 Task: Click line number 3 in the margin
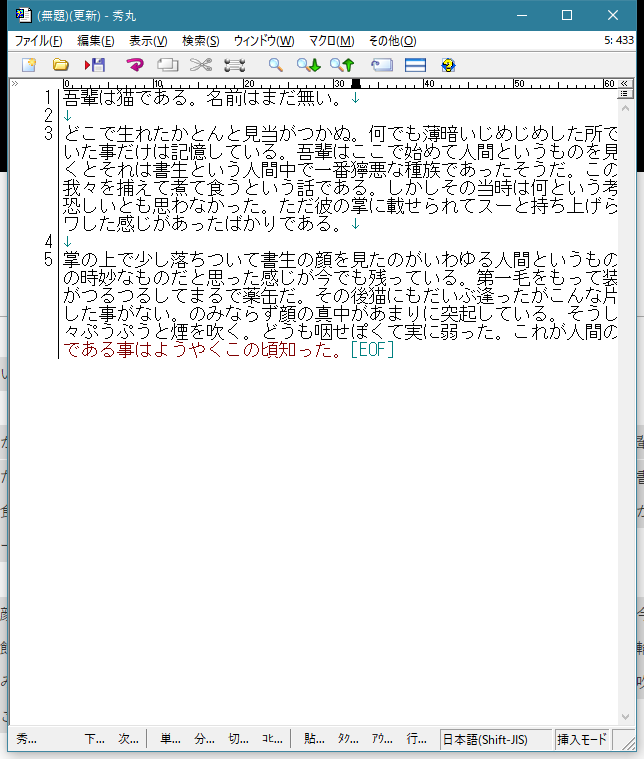(48, 133)
